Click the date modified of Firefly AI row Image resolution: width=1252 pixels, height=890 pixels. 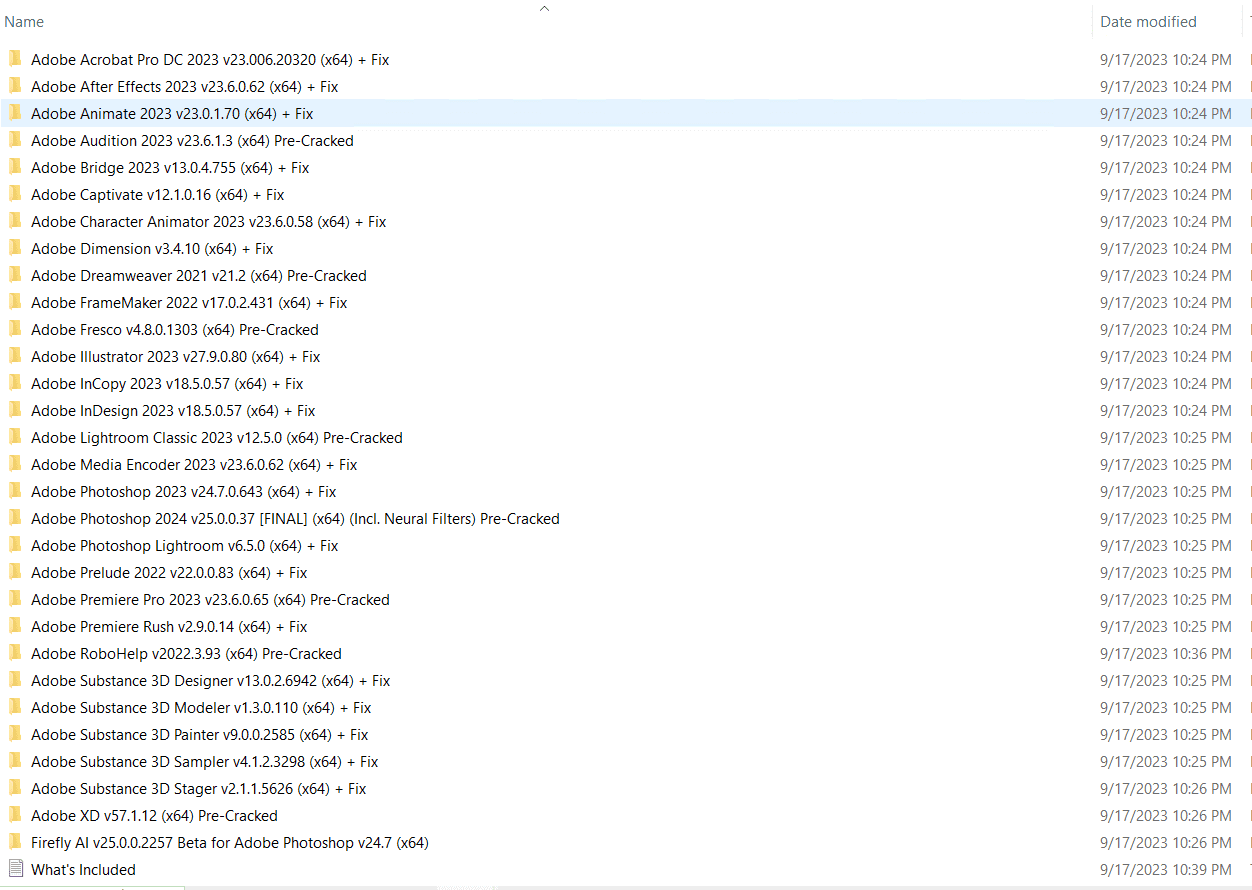(1166, 843)
